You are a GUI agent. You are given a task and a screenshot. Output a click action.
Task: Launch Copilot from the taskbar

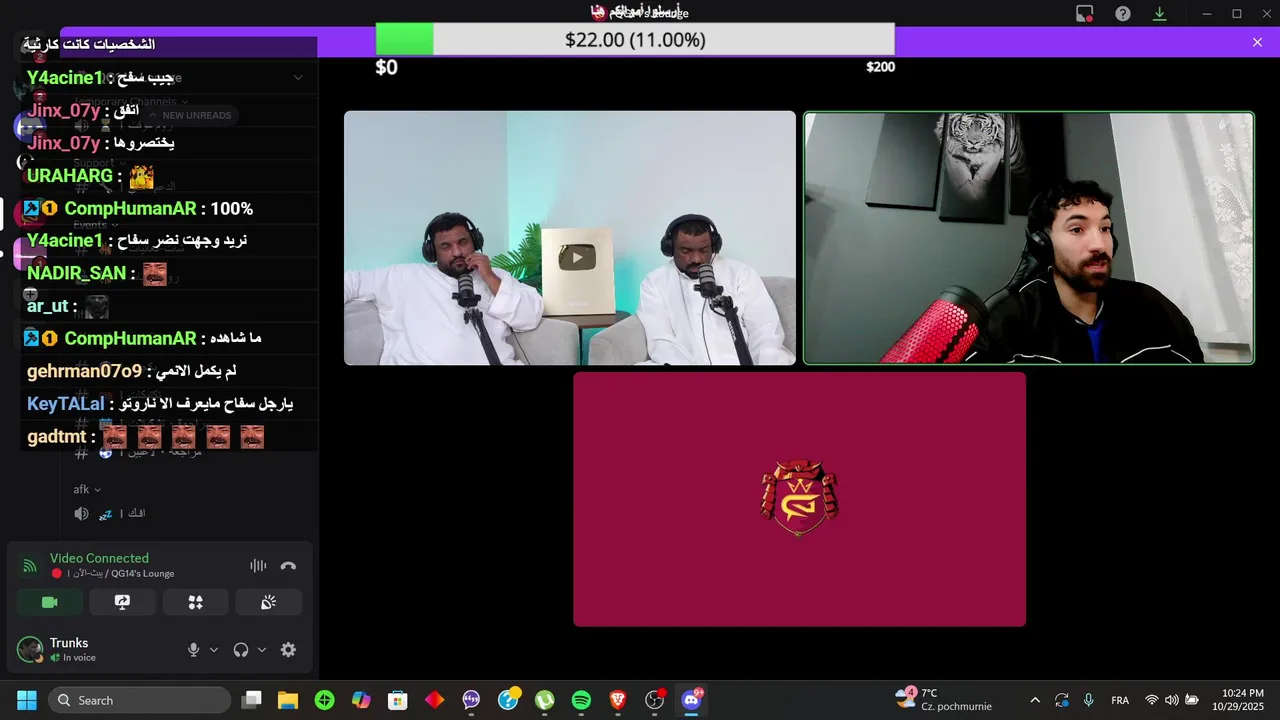pyautogui.click(x=361, y=700)
